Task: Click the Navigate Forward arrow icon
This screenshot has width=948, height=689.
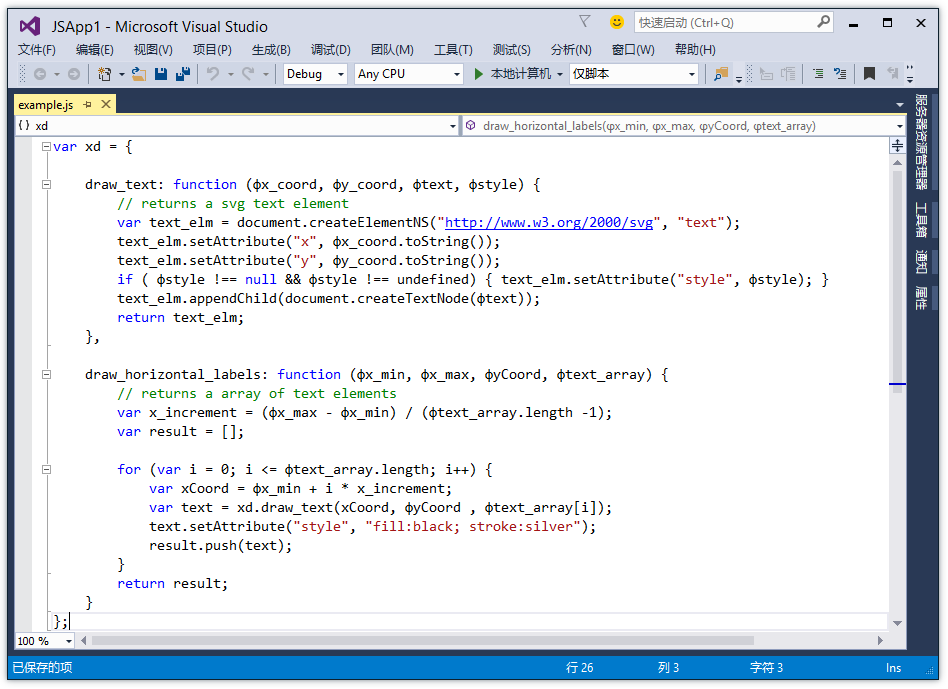Action: pos(74,74)
